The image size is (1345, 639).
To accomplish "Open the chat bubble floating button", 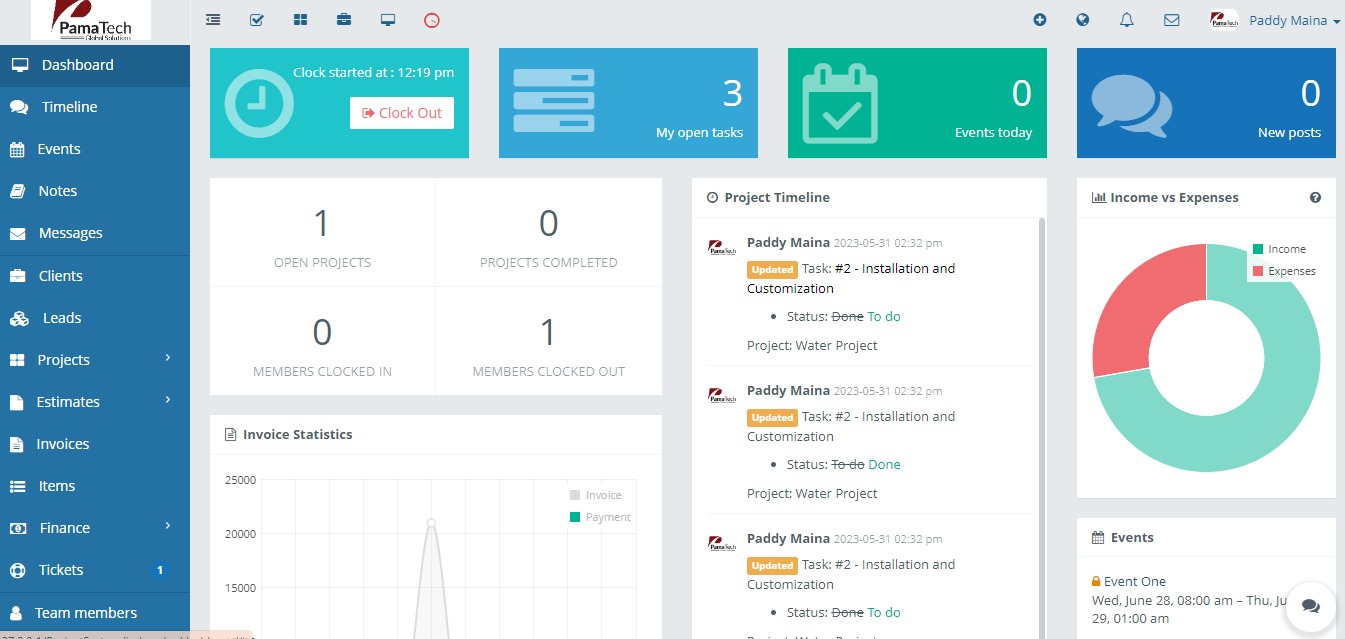I will click(x=1310, y=606).
